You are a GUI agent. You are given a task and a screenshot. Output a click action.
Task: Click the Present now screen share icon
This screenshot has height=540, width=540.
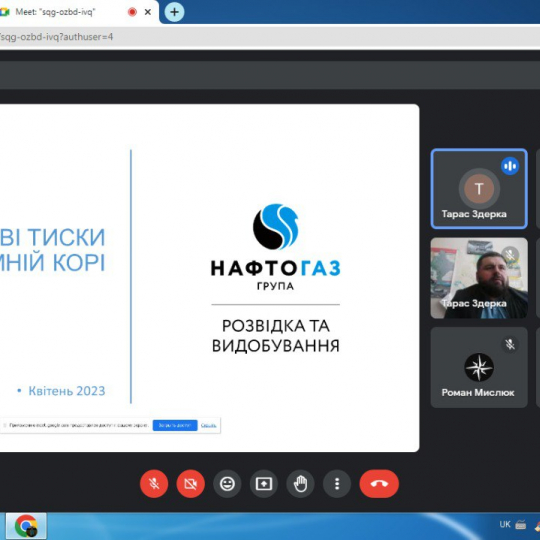pyautogui.click(x=264, y=484)
